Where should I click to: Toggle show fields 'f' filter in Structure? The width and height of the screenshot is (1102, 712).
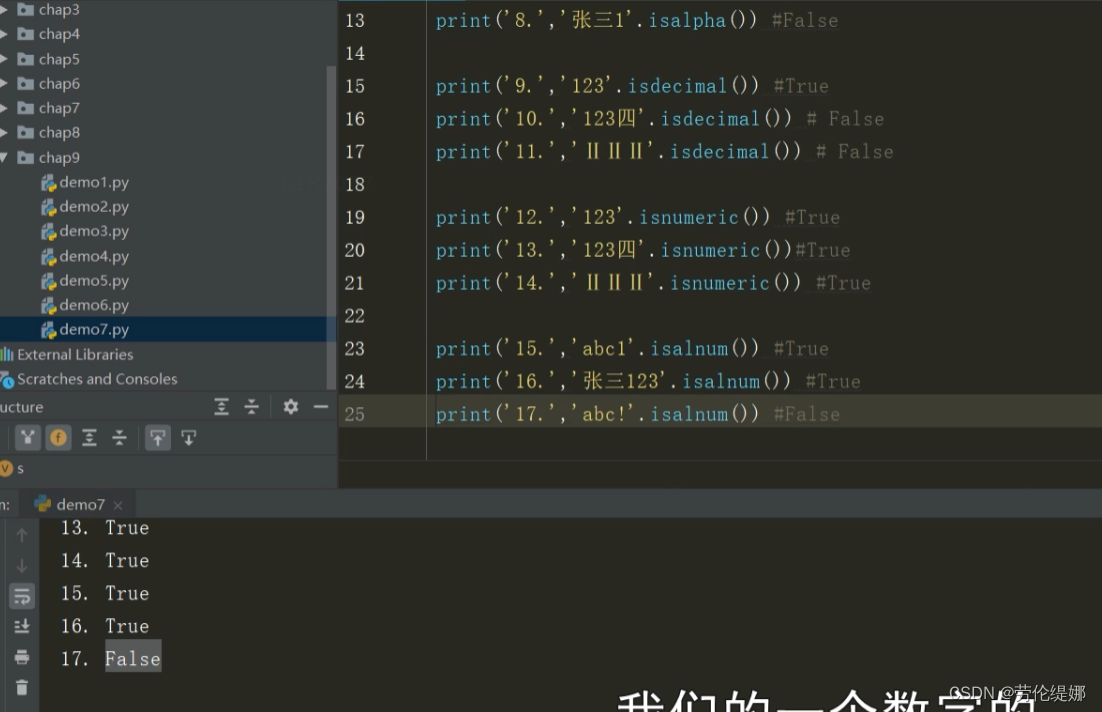[x=58, y=437]
